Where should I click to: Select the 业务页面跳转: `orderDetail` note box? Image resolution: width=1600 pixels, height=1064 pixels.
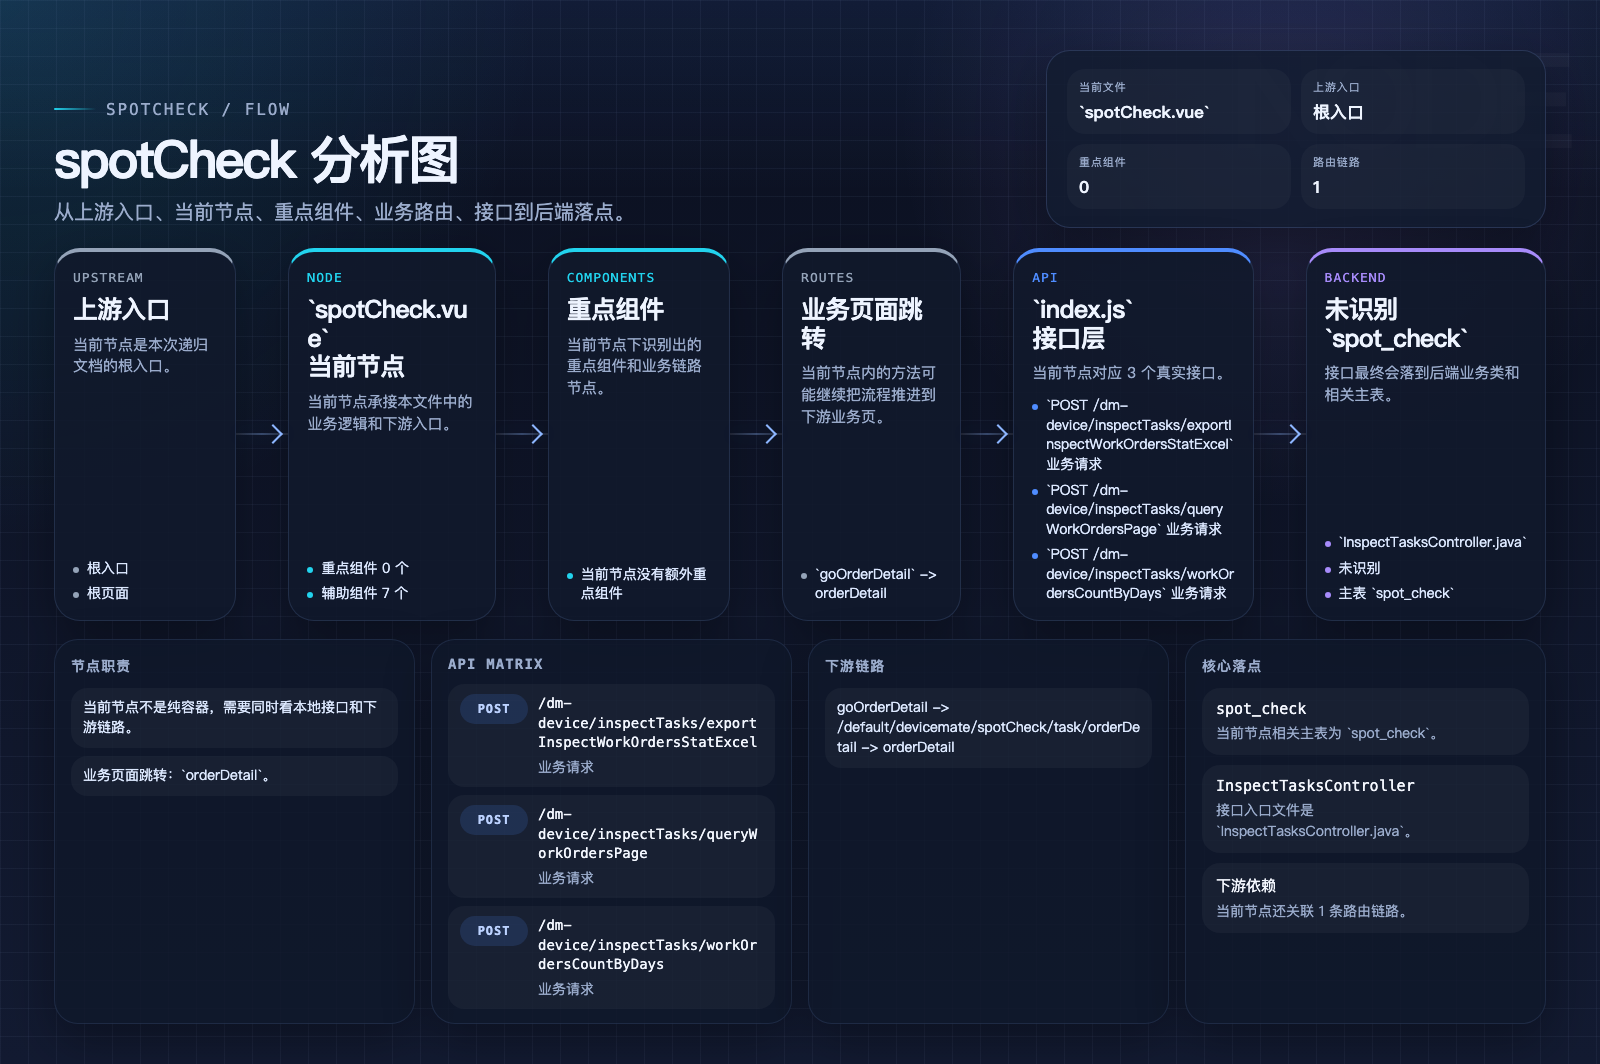coord(234,775)
